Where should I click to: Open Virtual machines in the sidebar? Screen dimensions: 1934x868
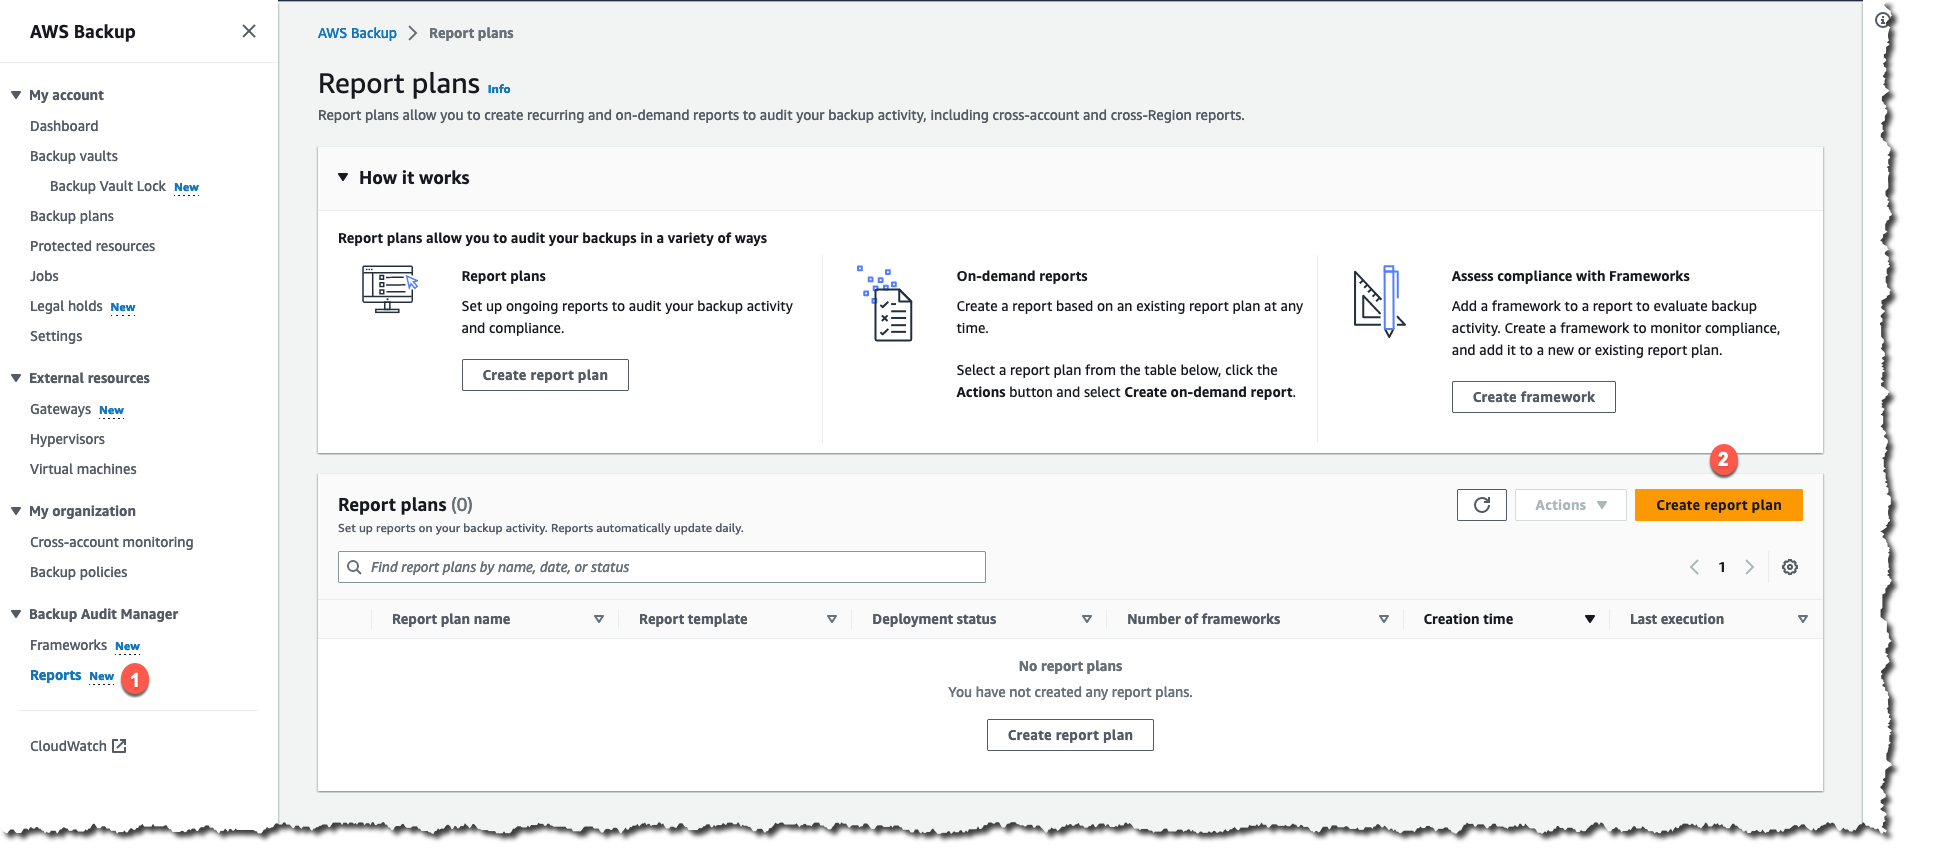[83, 469]
